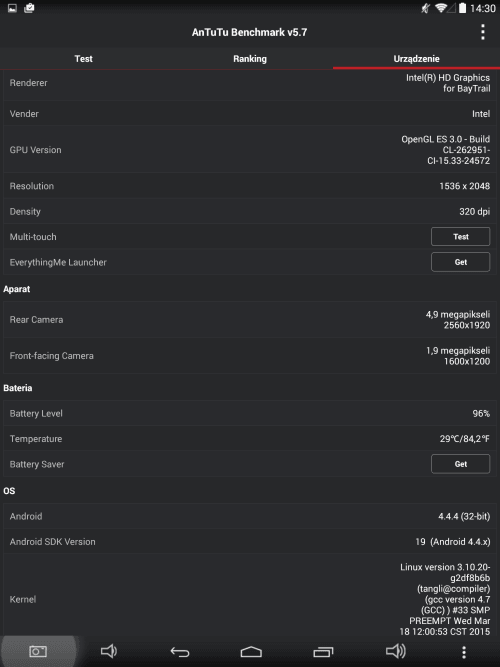Get the Battery Saver app
Viewport: 500px width, 667px height.
[x=460, y=464]
